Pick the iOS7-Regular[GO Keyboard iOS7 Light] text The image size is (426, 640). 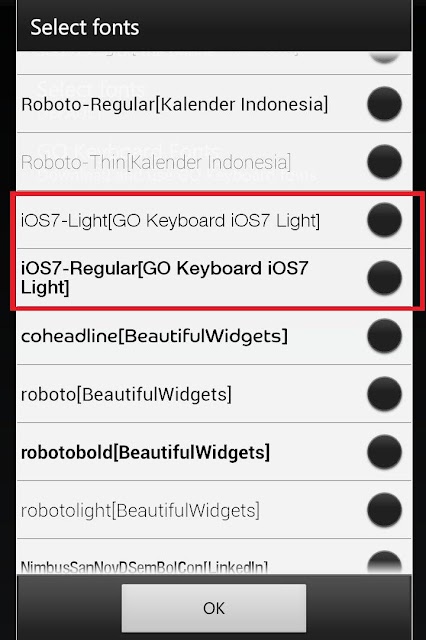pos(164,278)
